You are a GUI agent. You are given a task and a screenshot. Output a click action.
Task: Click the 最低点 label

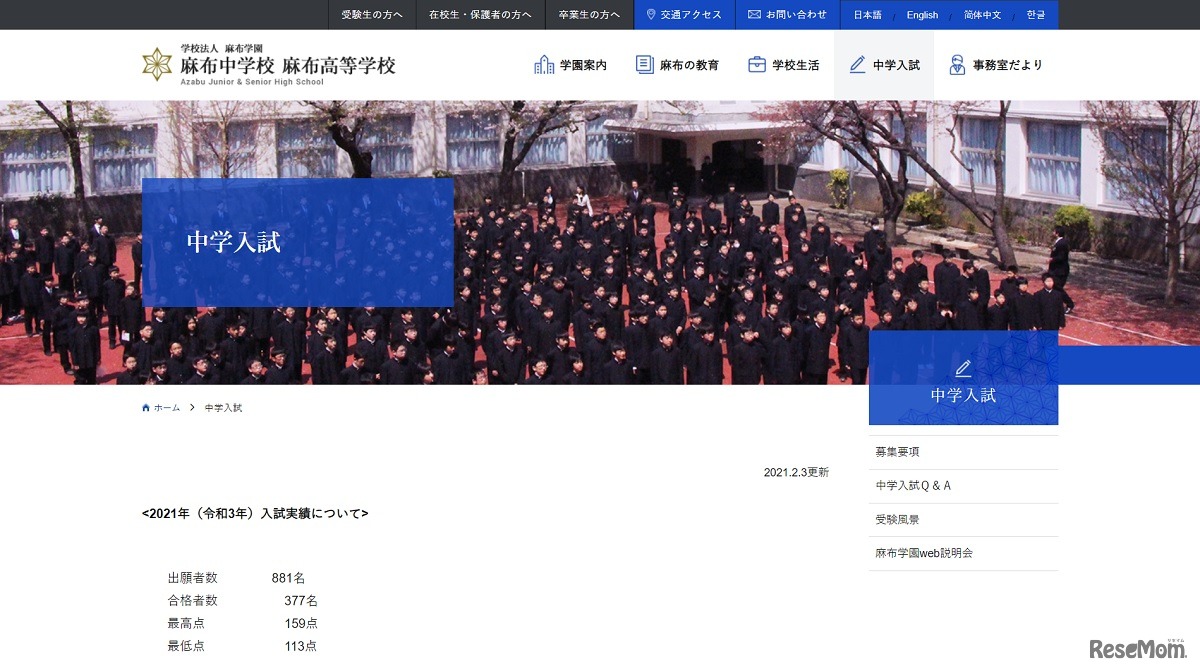click(x=186, y=646)
